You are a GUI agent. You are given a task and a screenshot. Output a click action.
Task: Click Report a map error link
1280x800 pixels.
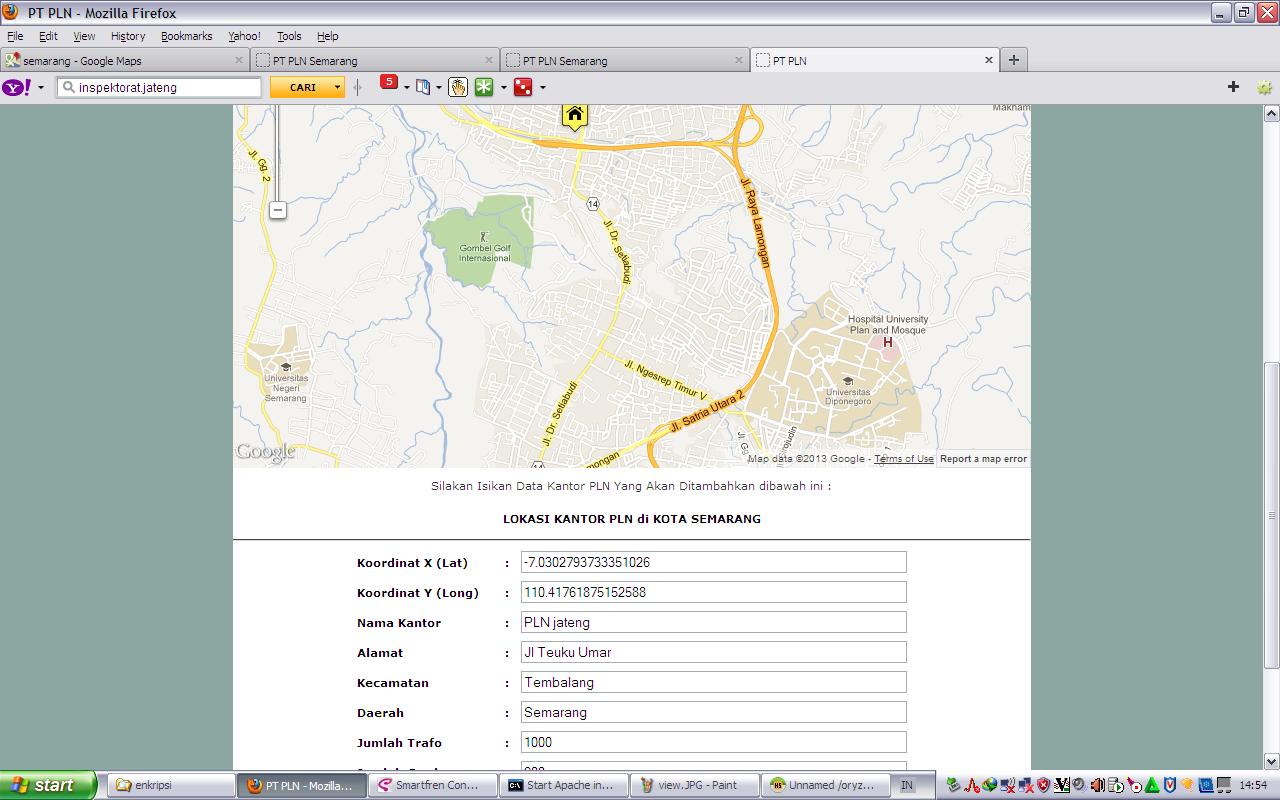pyautogui.click(x=983, y=459)
